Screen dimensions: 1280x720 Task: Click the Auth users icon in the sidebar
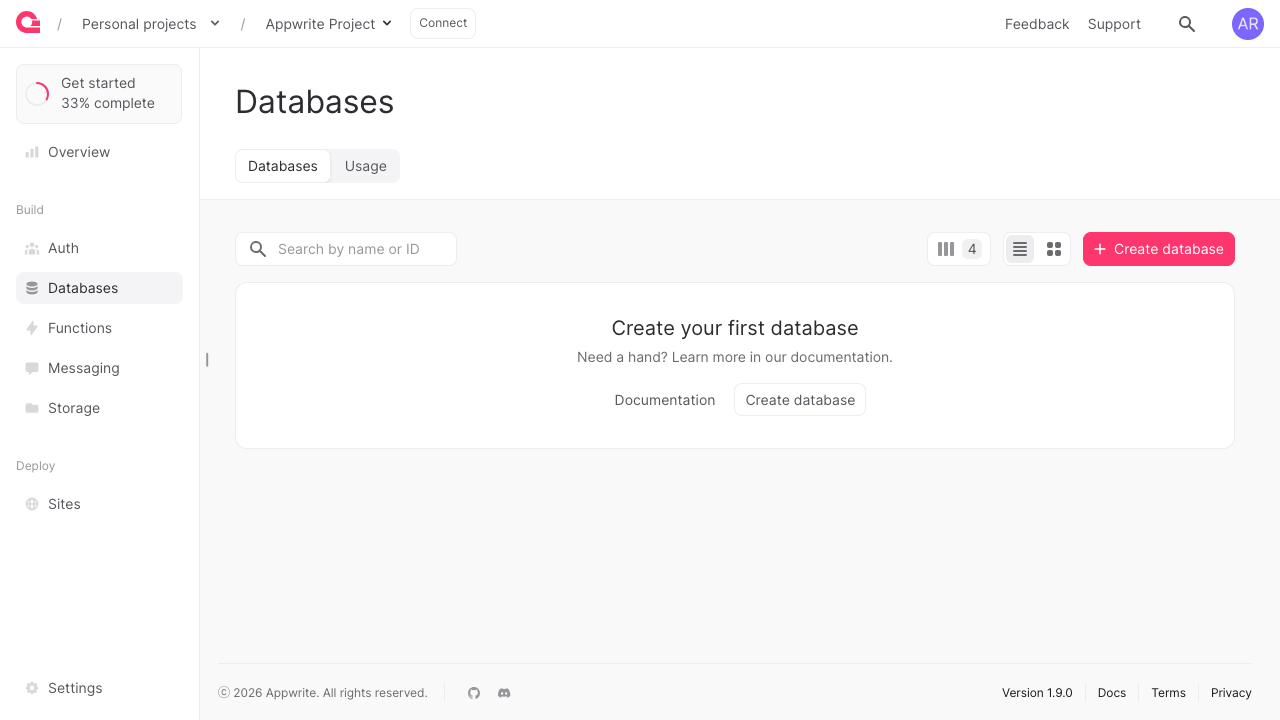pos(32,248)
